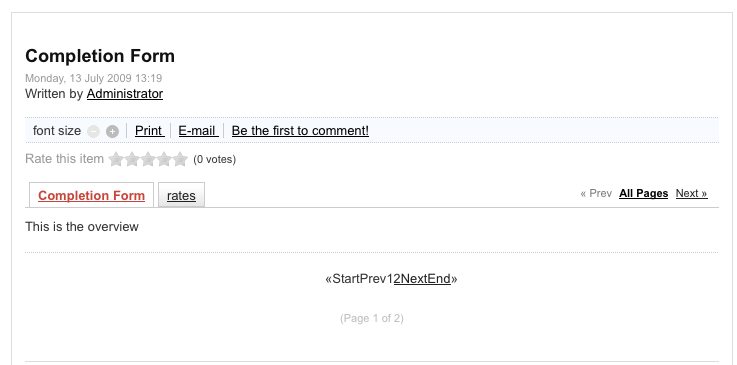Click the « Prev navigation text
Viewport: 737px width, 365px height.
(x=596, y=194)
